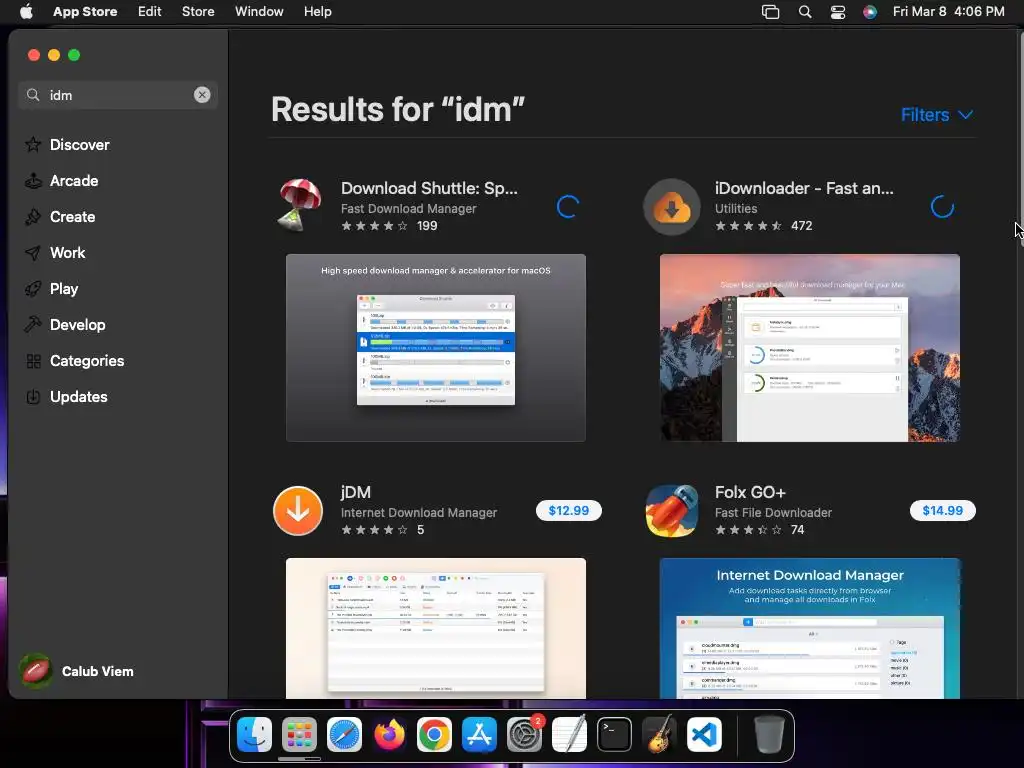This screenshot has height=768, width=1024.
Task: Open Launchpad from the Dock
Action: [299, 735]
